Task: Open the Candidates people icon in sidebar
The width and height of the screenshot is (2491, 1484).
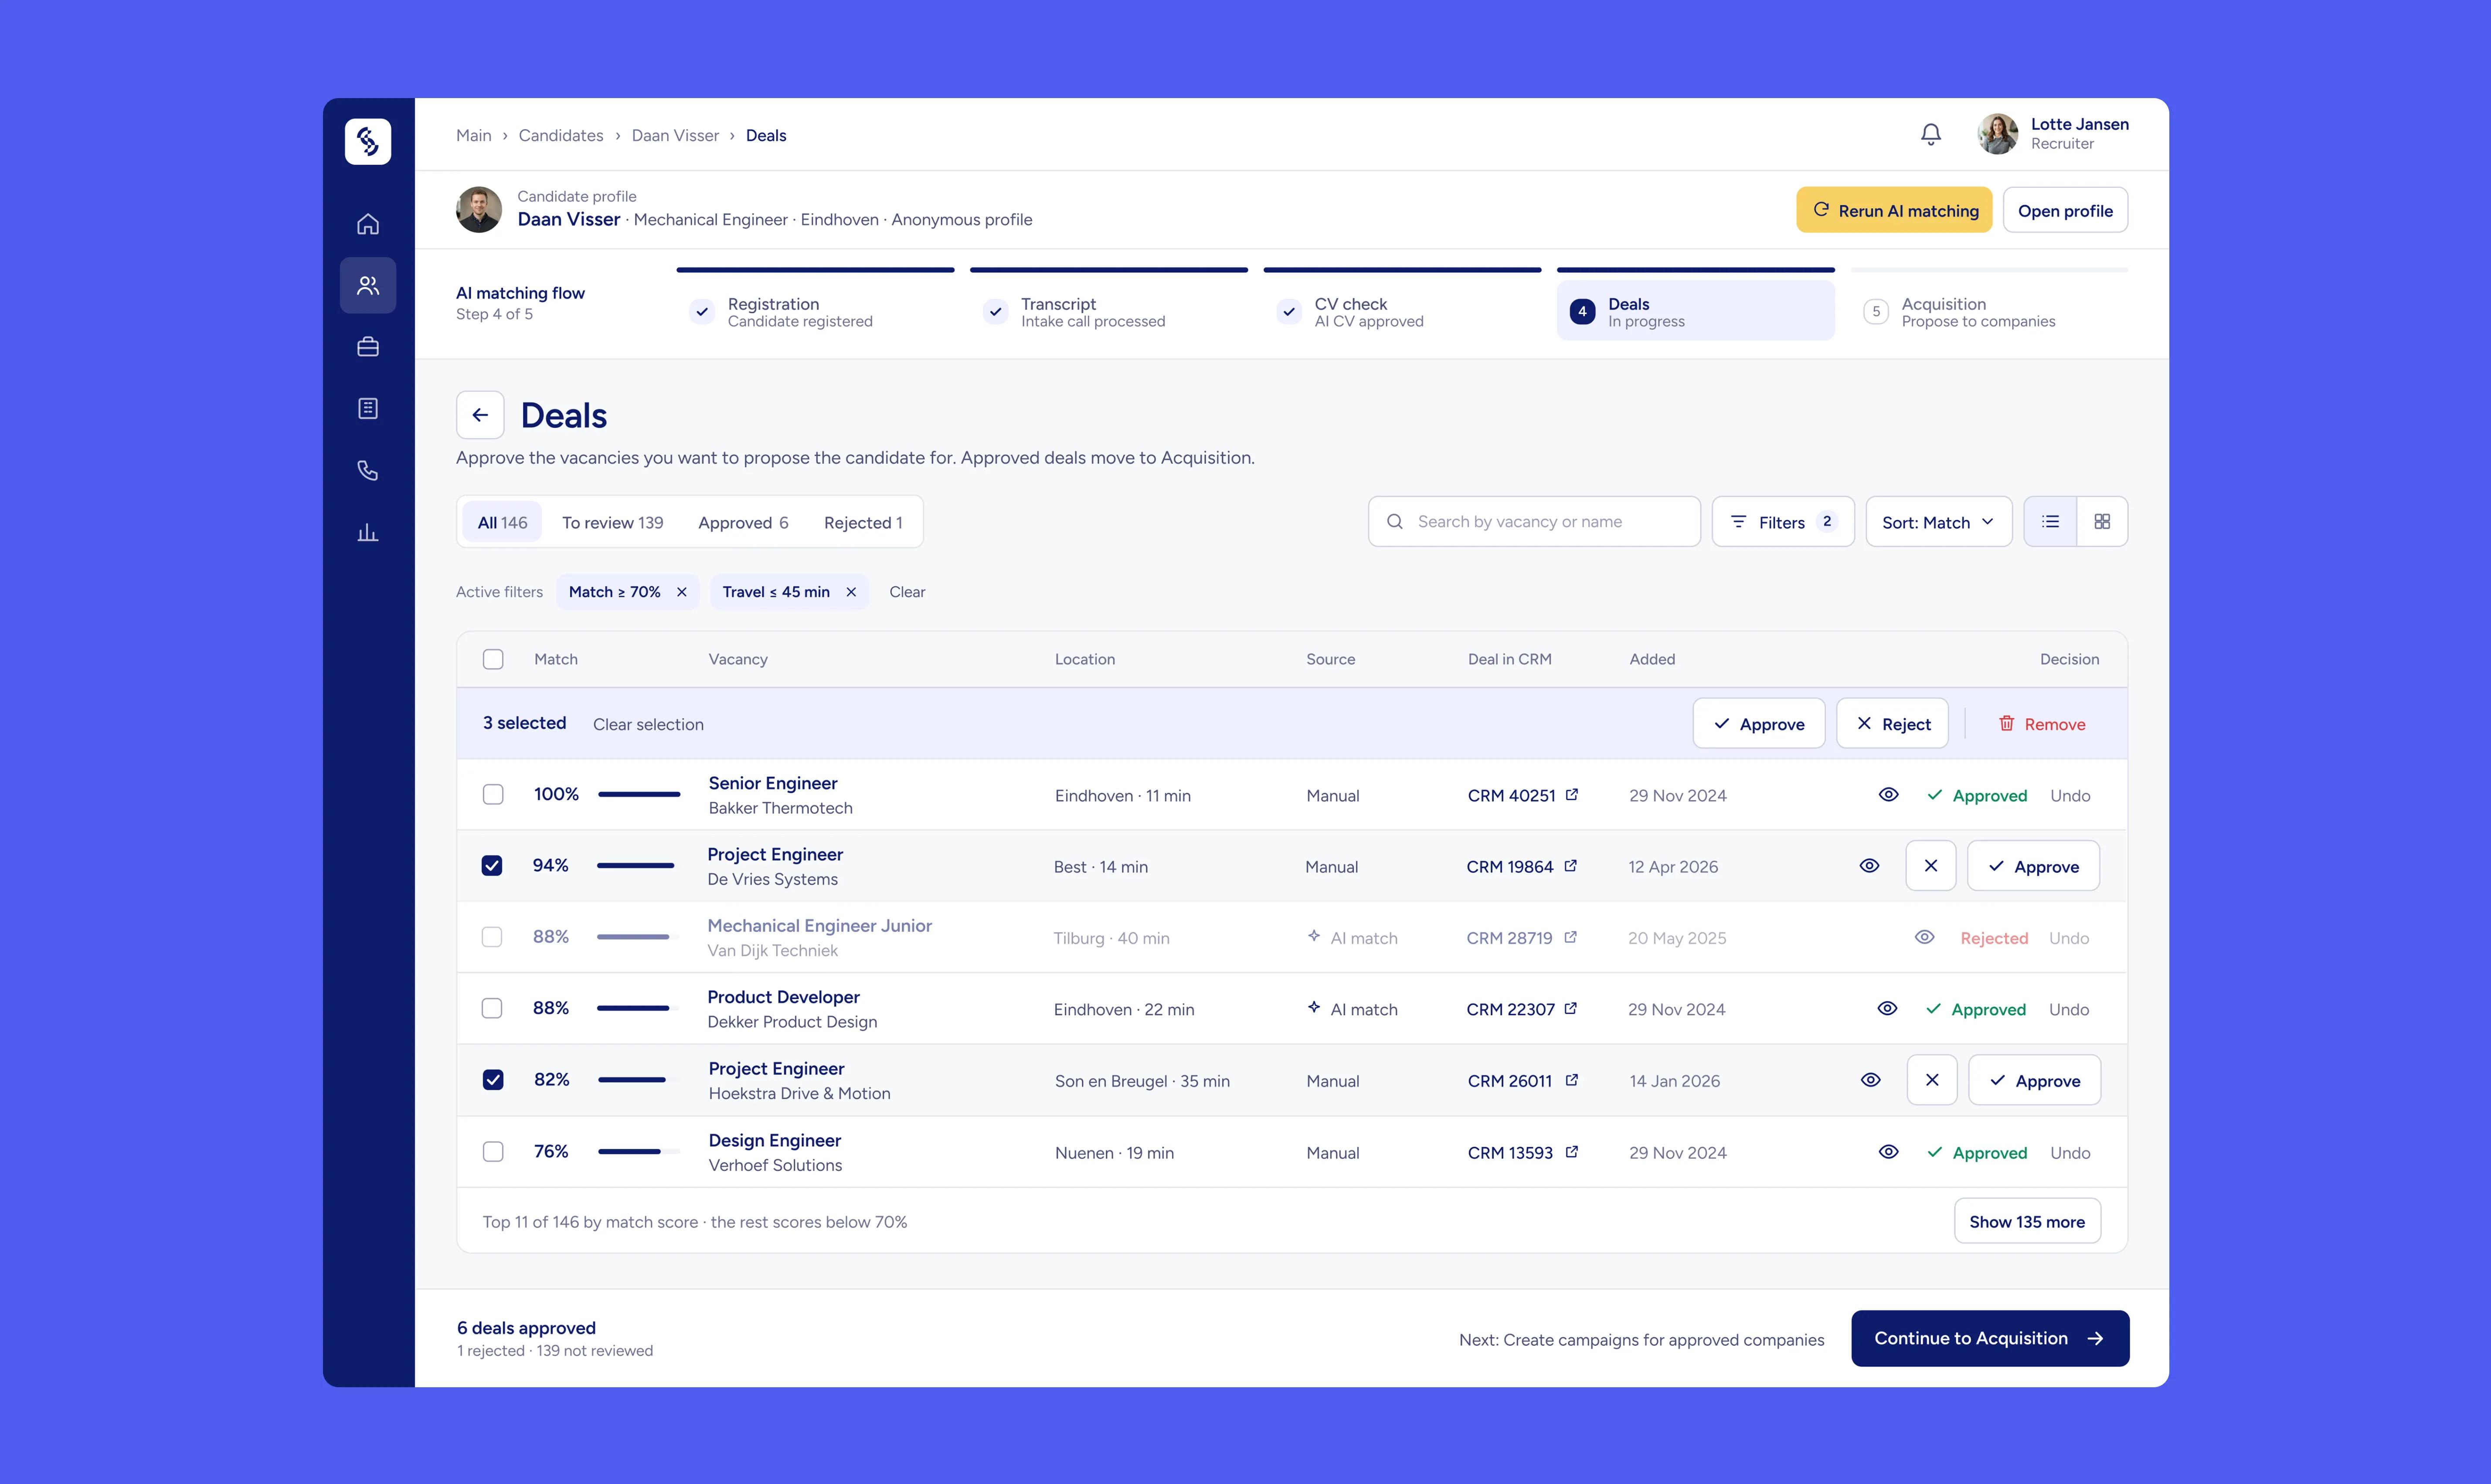Action: [x=368, y=286]
